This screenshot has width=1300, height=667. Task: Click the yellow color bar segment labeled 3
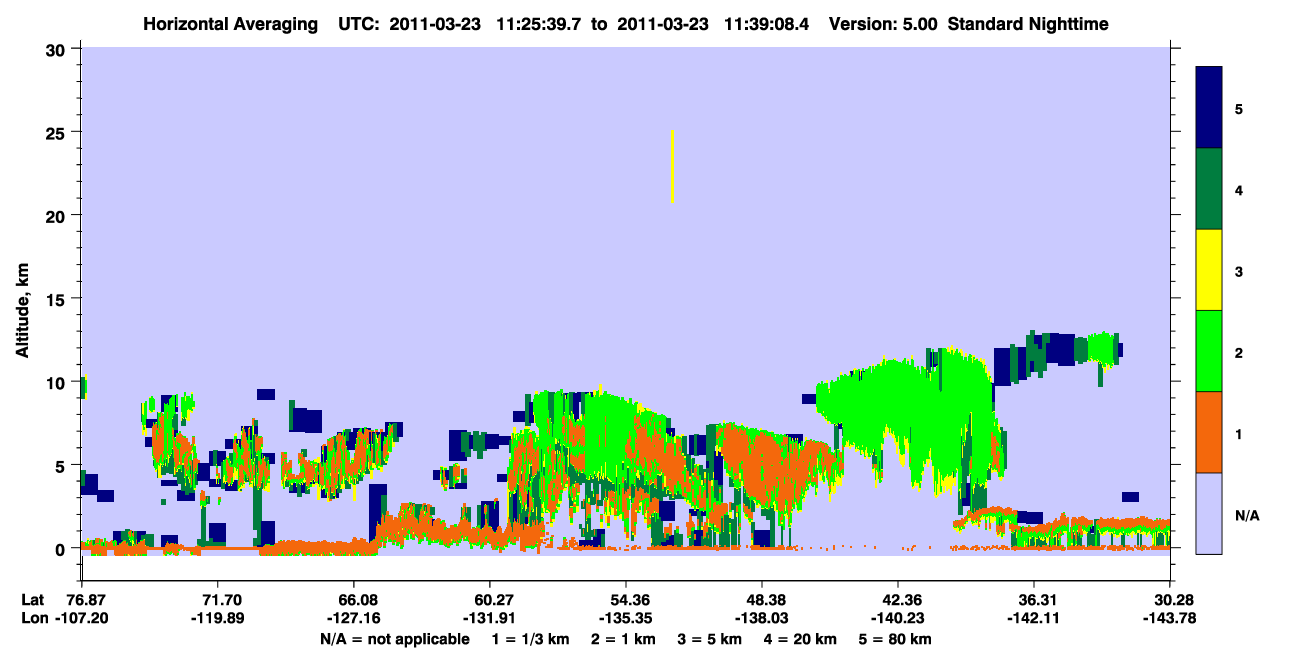click(1209, 270)
